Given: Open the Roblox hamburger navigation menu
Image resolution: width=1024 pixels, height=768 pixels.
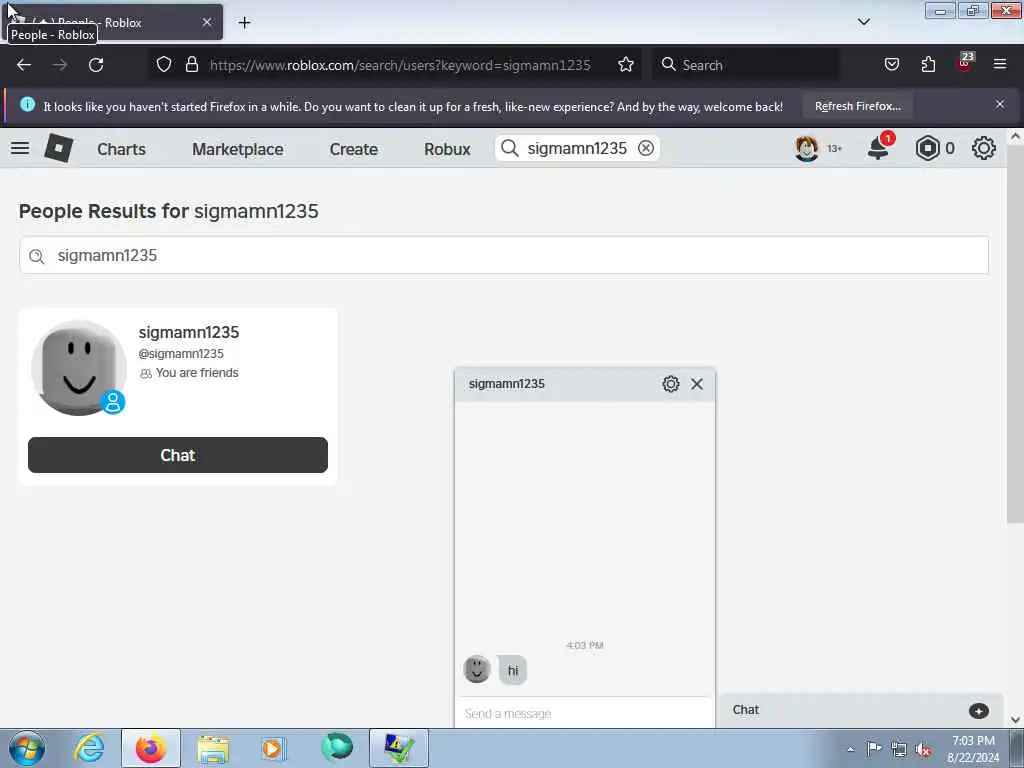Looking at the screenshot, I should (x=20, y=148).
